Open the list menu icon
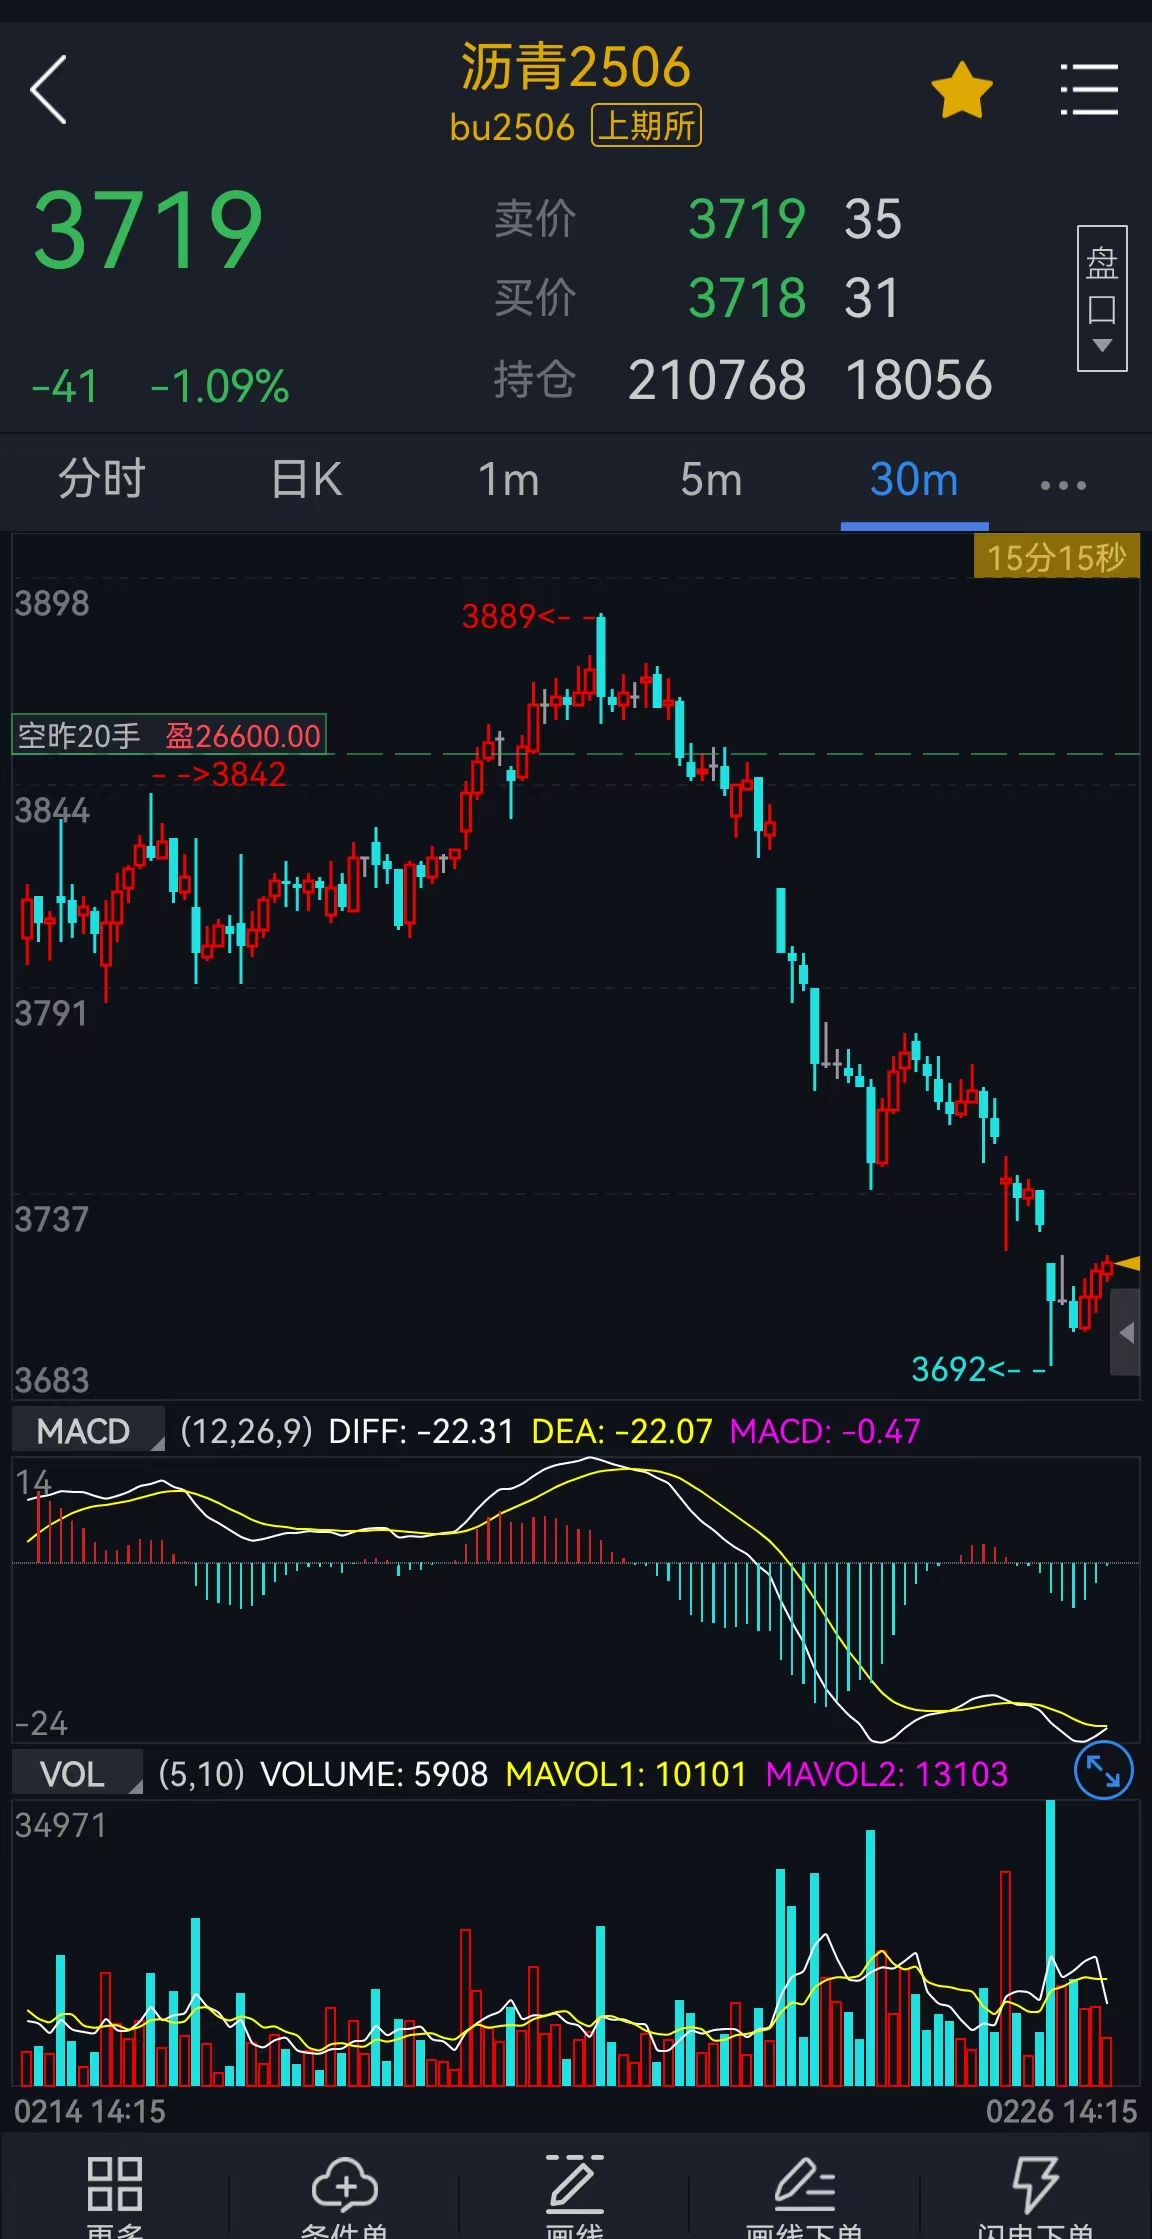The image size is (1152, 2239). [1089, 90]
